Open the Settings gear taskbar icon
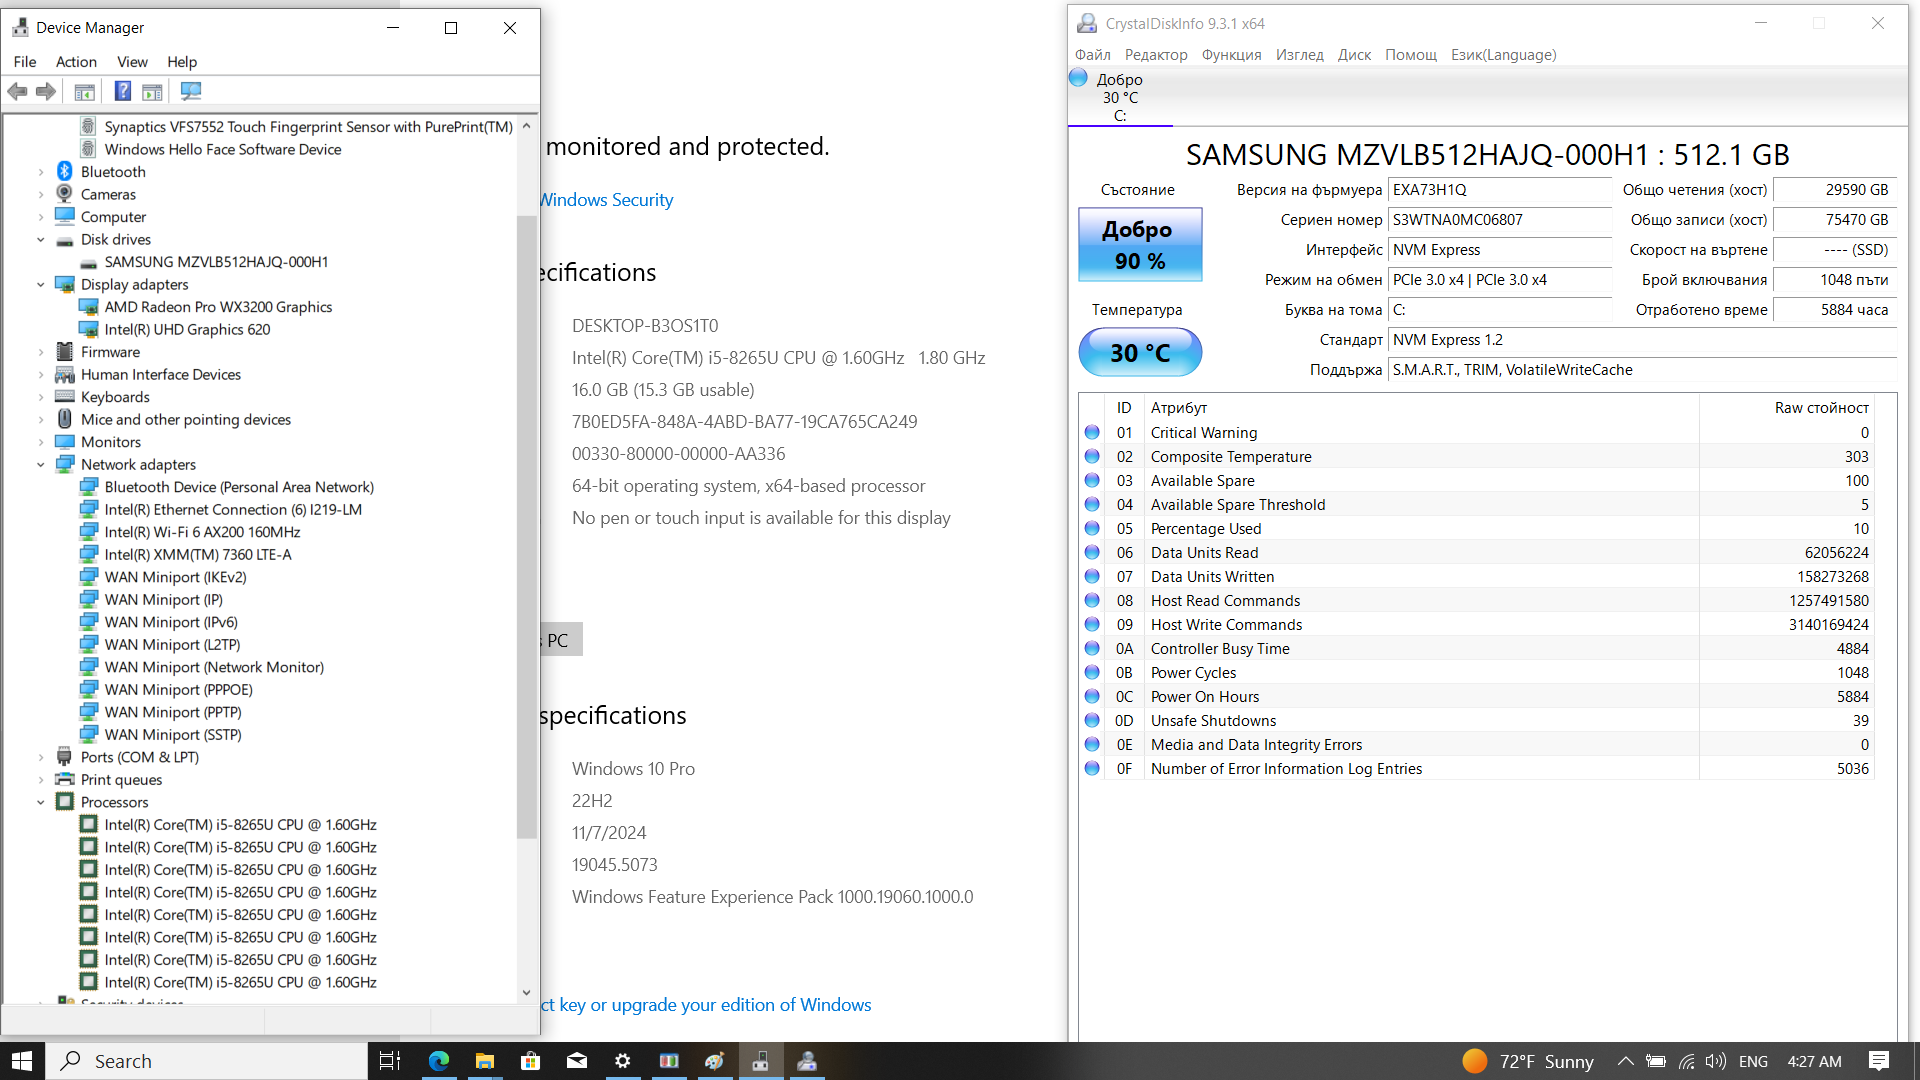 [x=622, y=1061]
